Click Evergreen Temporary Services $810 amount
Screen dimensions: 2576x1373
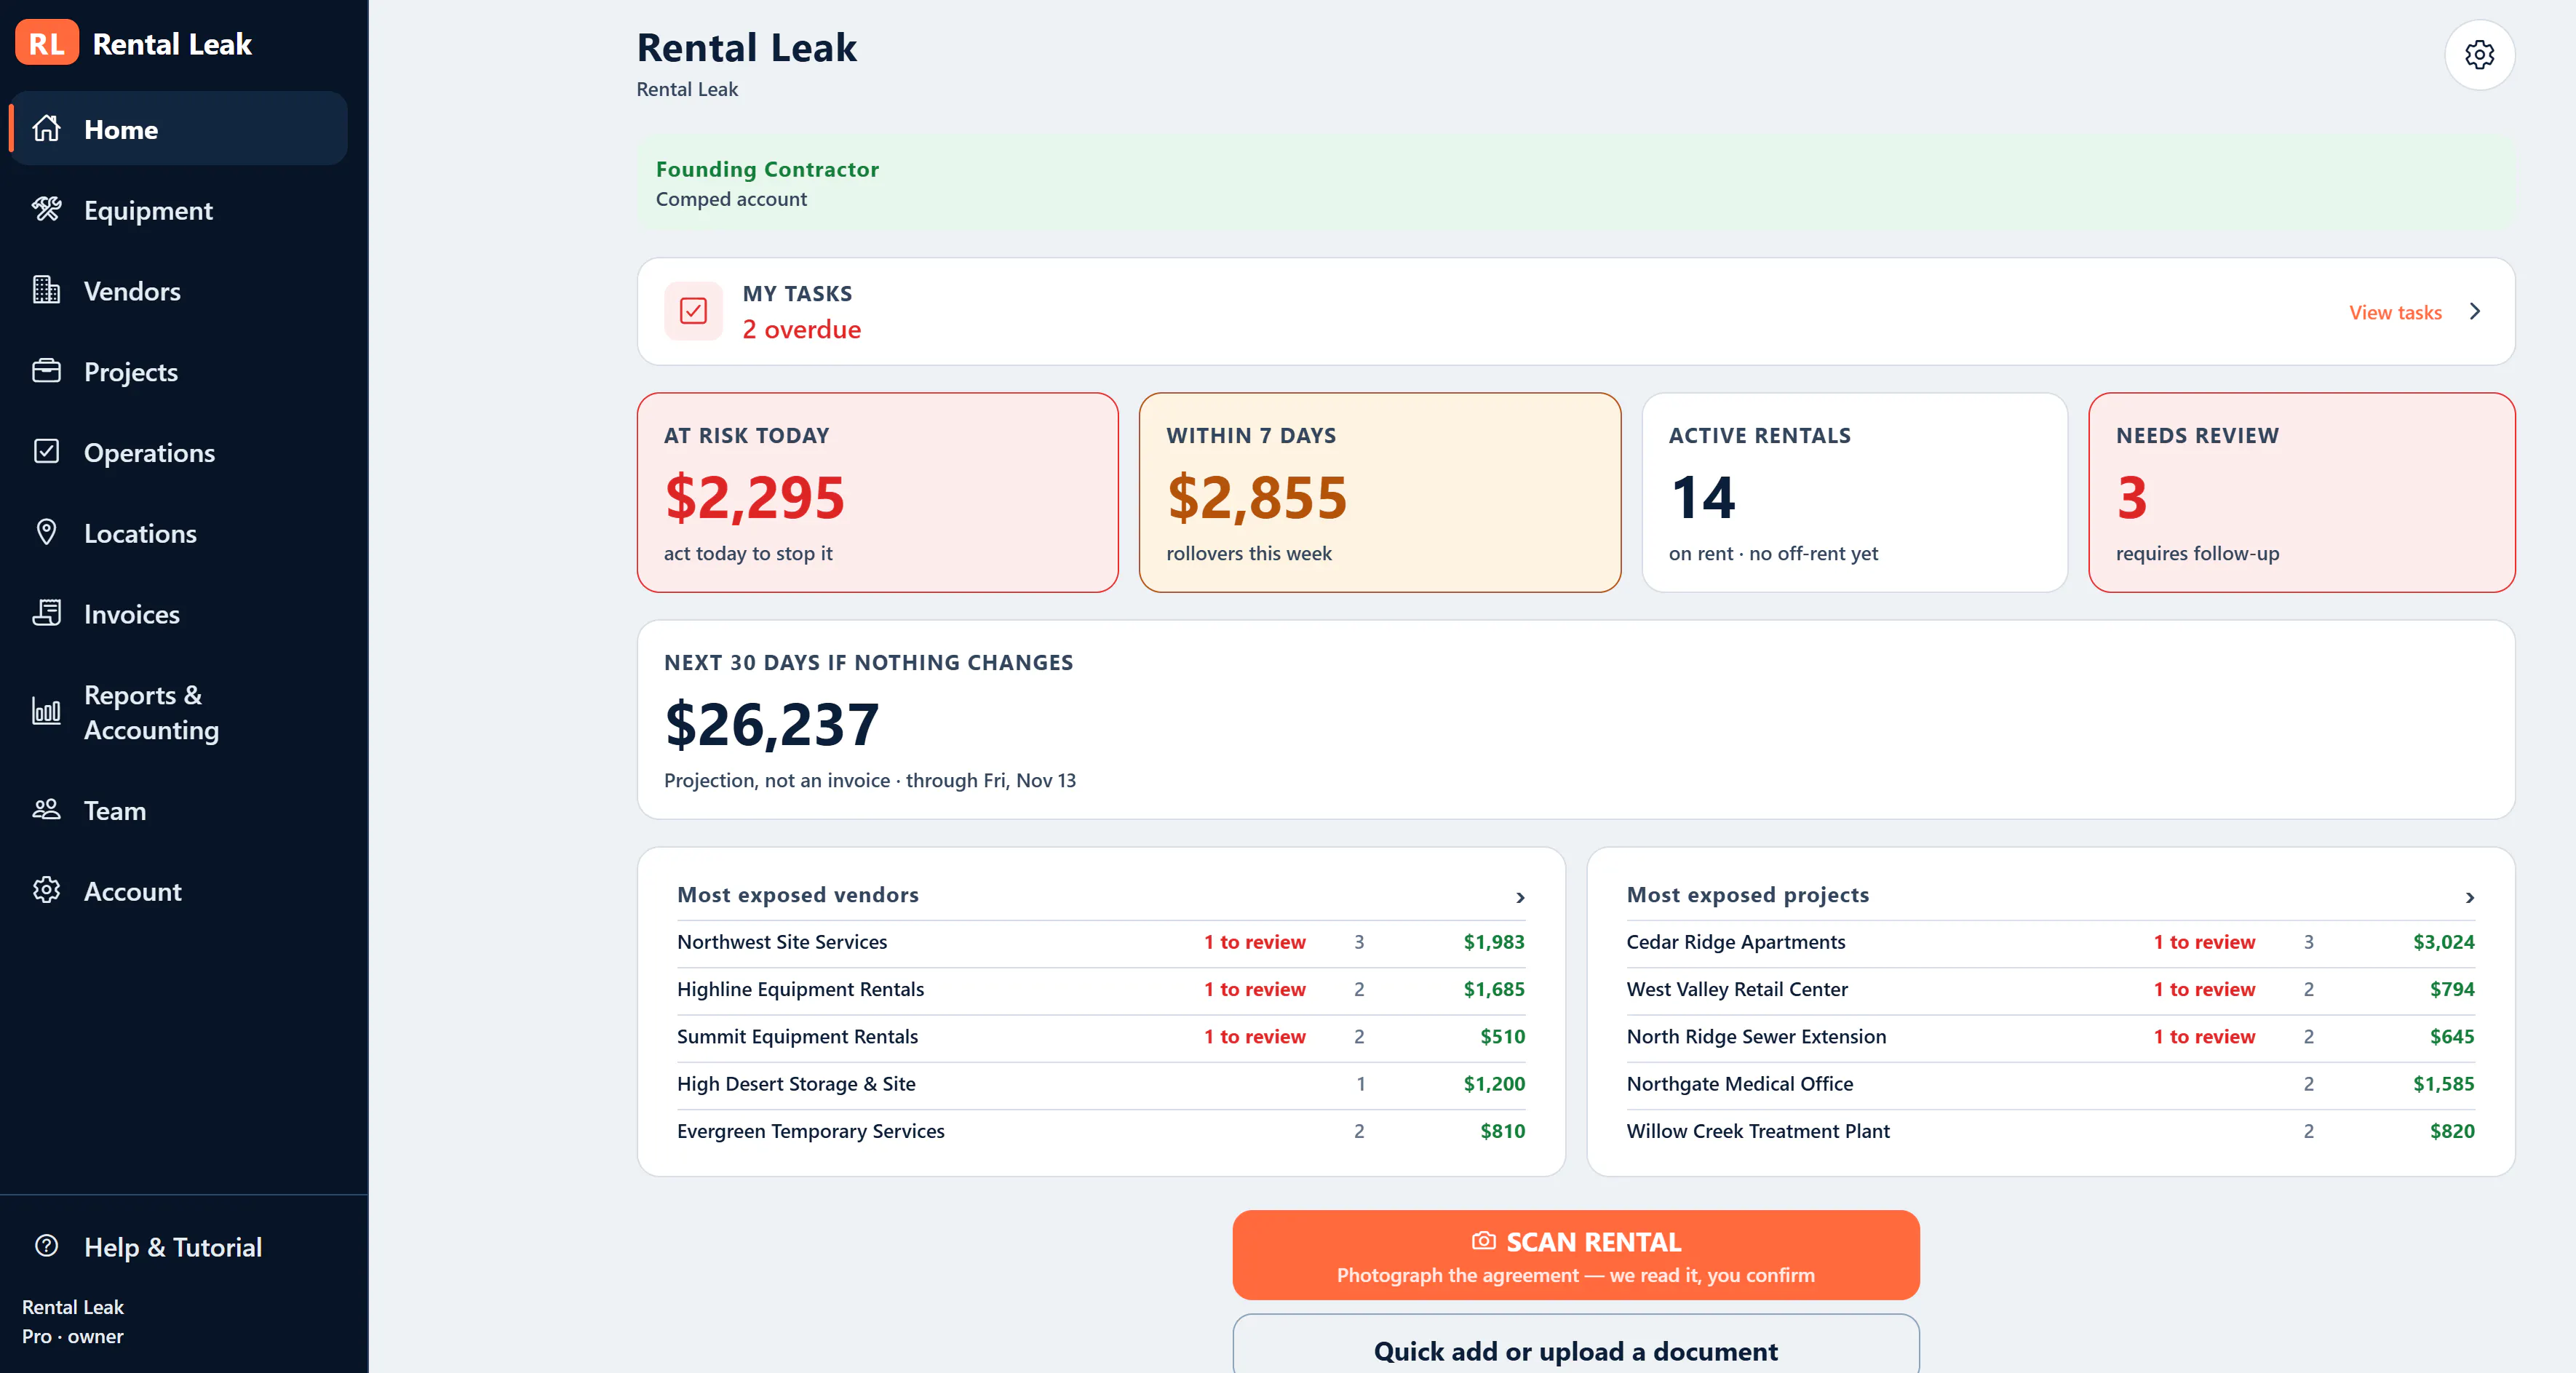(x=1502, y=1131)
